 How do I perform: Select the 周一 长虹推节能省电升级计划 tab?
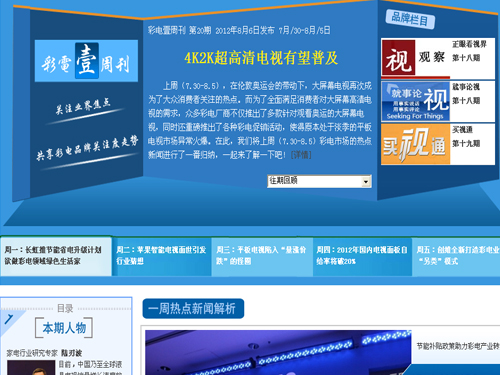pos(56,256)
